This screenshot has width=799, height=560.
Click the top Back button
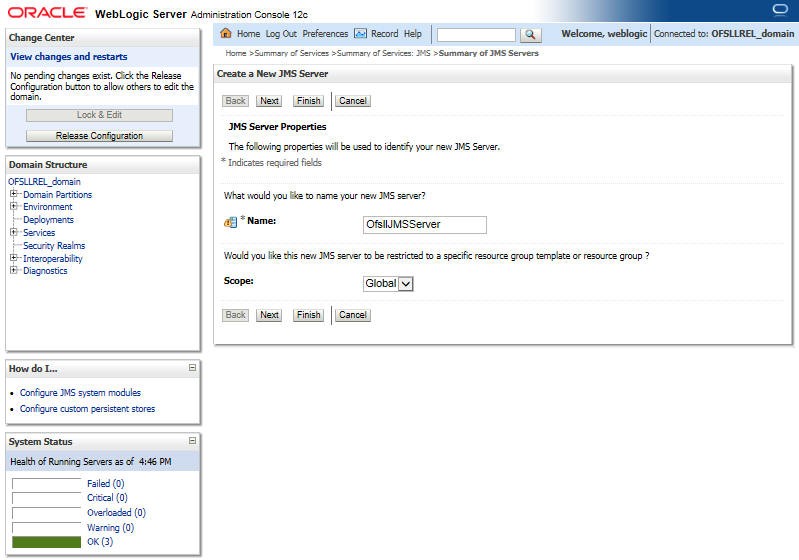click(235, 101)
